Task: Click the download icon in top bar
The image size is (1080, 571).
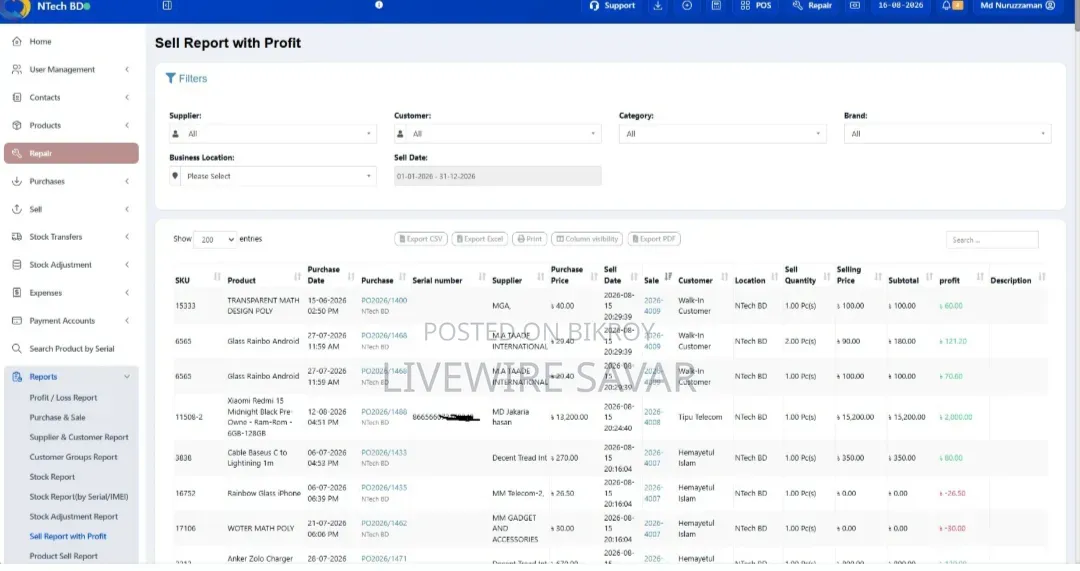Action: pos(658,6)
